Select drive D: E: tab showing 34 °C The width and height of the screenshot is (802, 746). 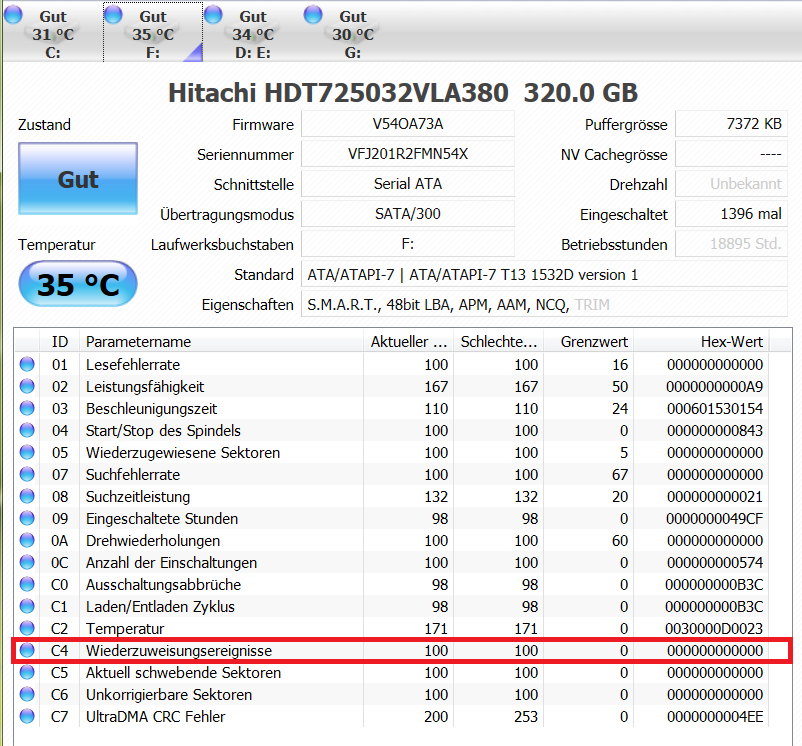tap(253, 32)
